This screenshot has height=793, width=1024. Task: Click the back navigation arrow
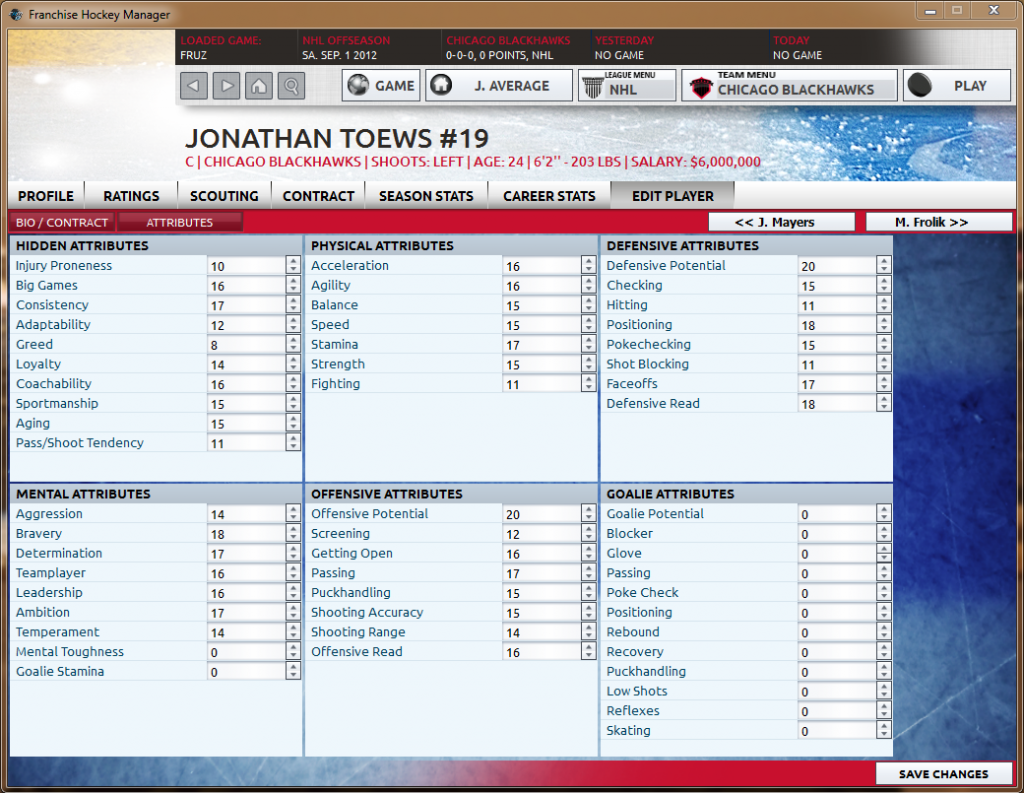tap(193, 86)
